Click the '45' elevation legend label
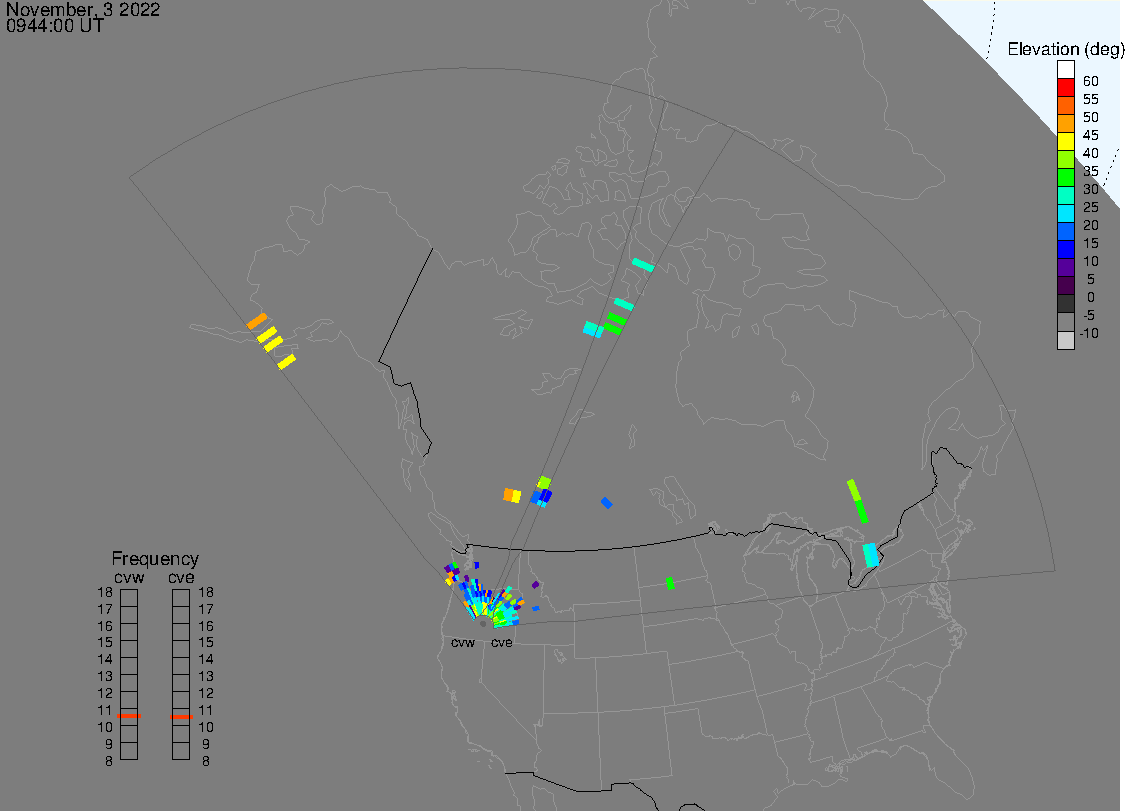Viewport: 1125px width, 811px height. pyautogui.click(x=1091, y=135)
